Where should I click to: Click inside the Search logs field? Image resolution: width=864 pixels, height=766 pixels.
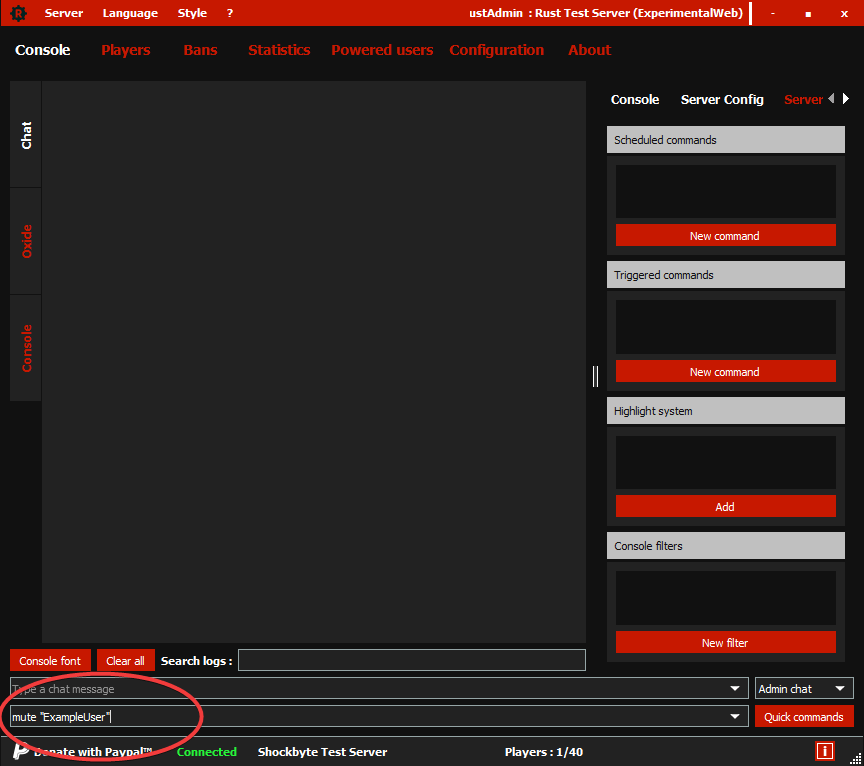click(x=411, y=659)
